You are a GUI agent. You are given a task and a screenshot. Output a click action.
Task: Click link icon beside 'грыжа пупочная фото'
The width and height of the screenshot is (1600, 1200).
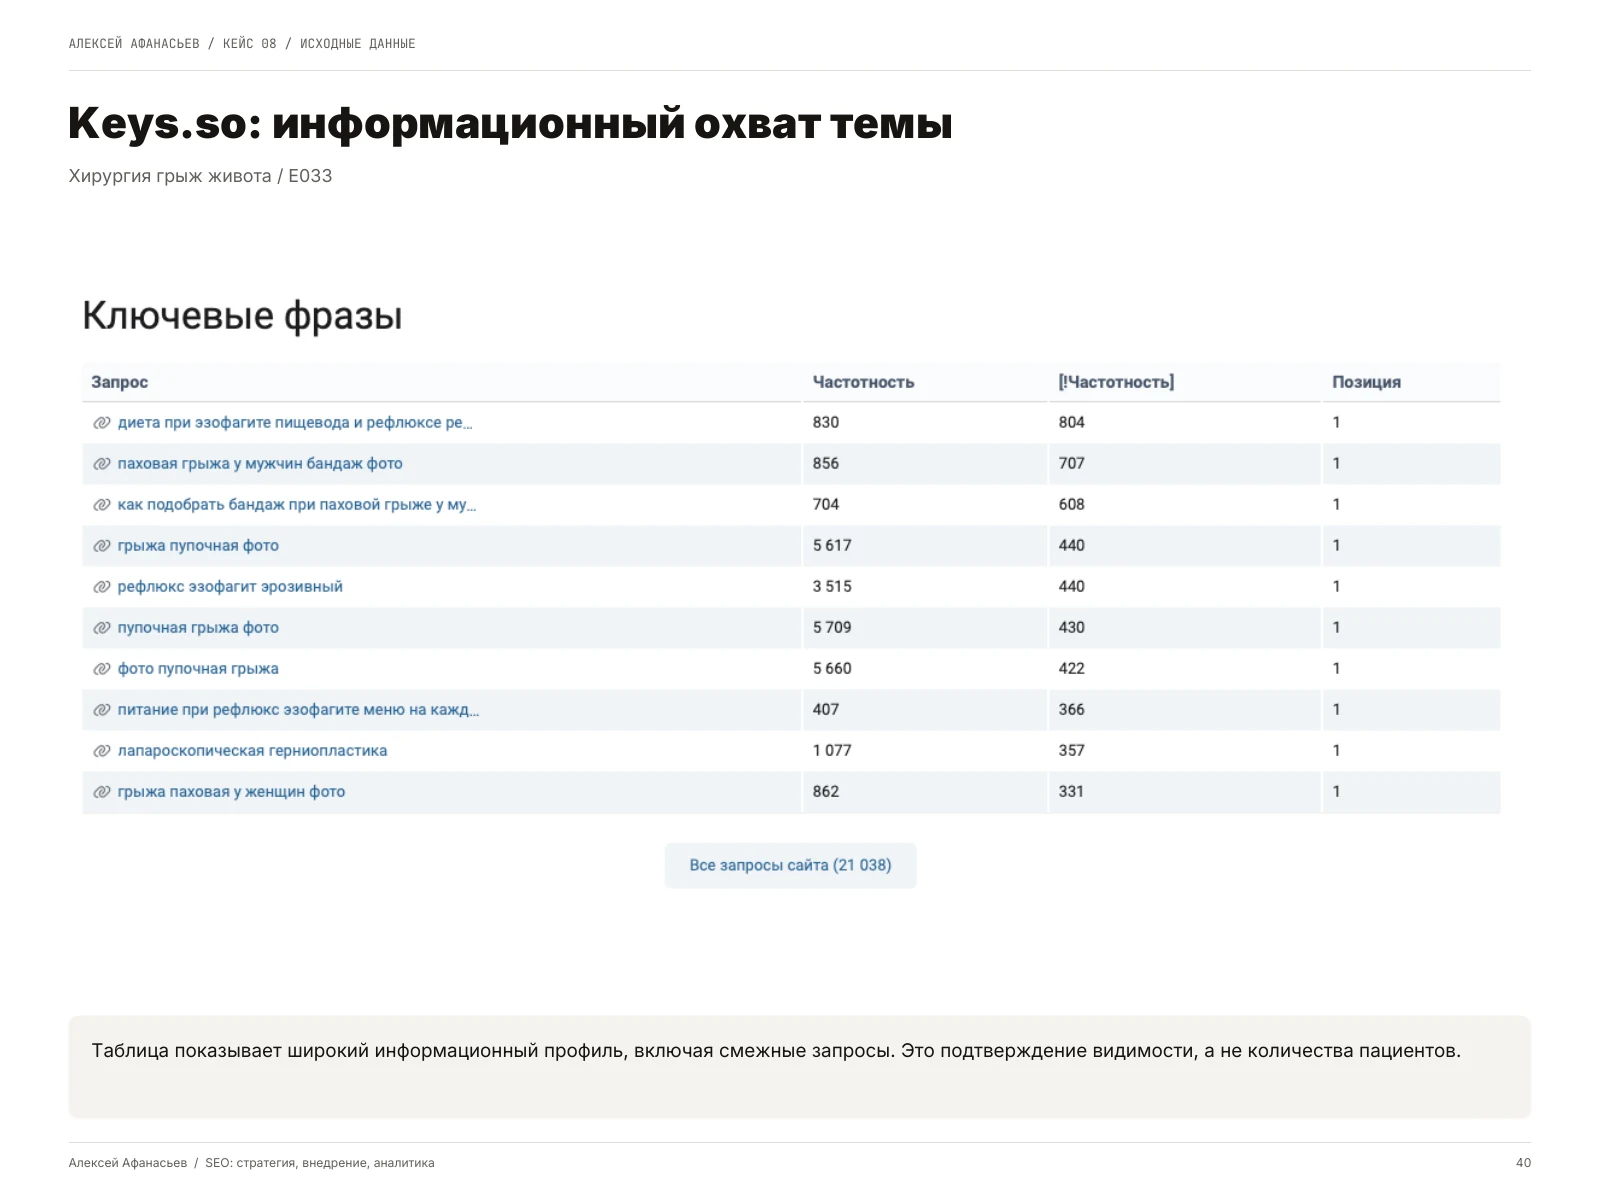(101, 546)
